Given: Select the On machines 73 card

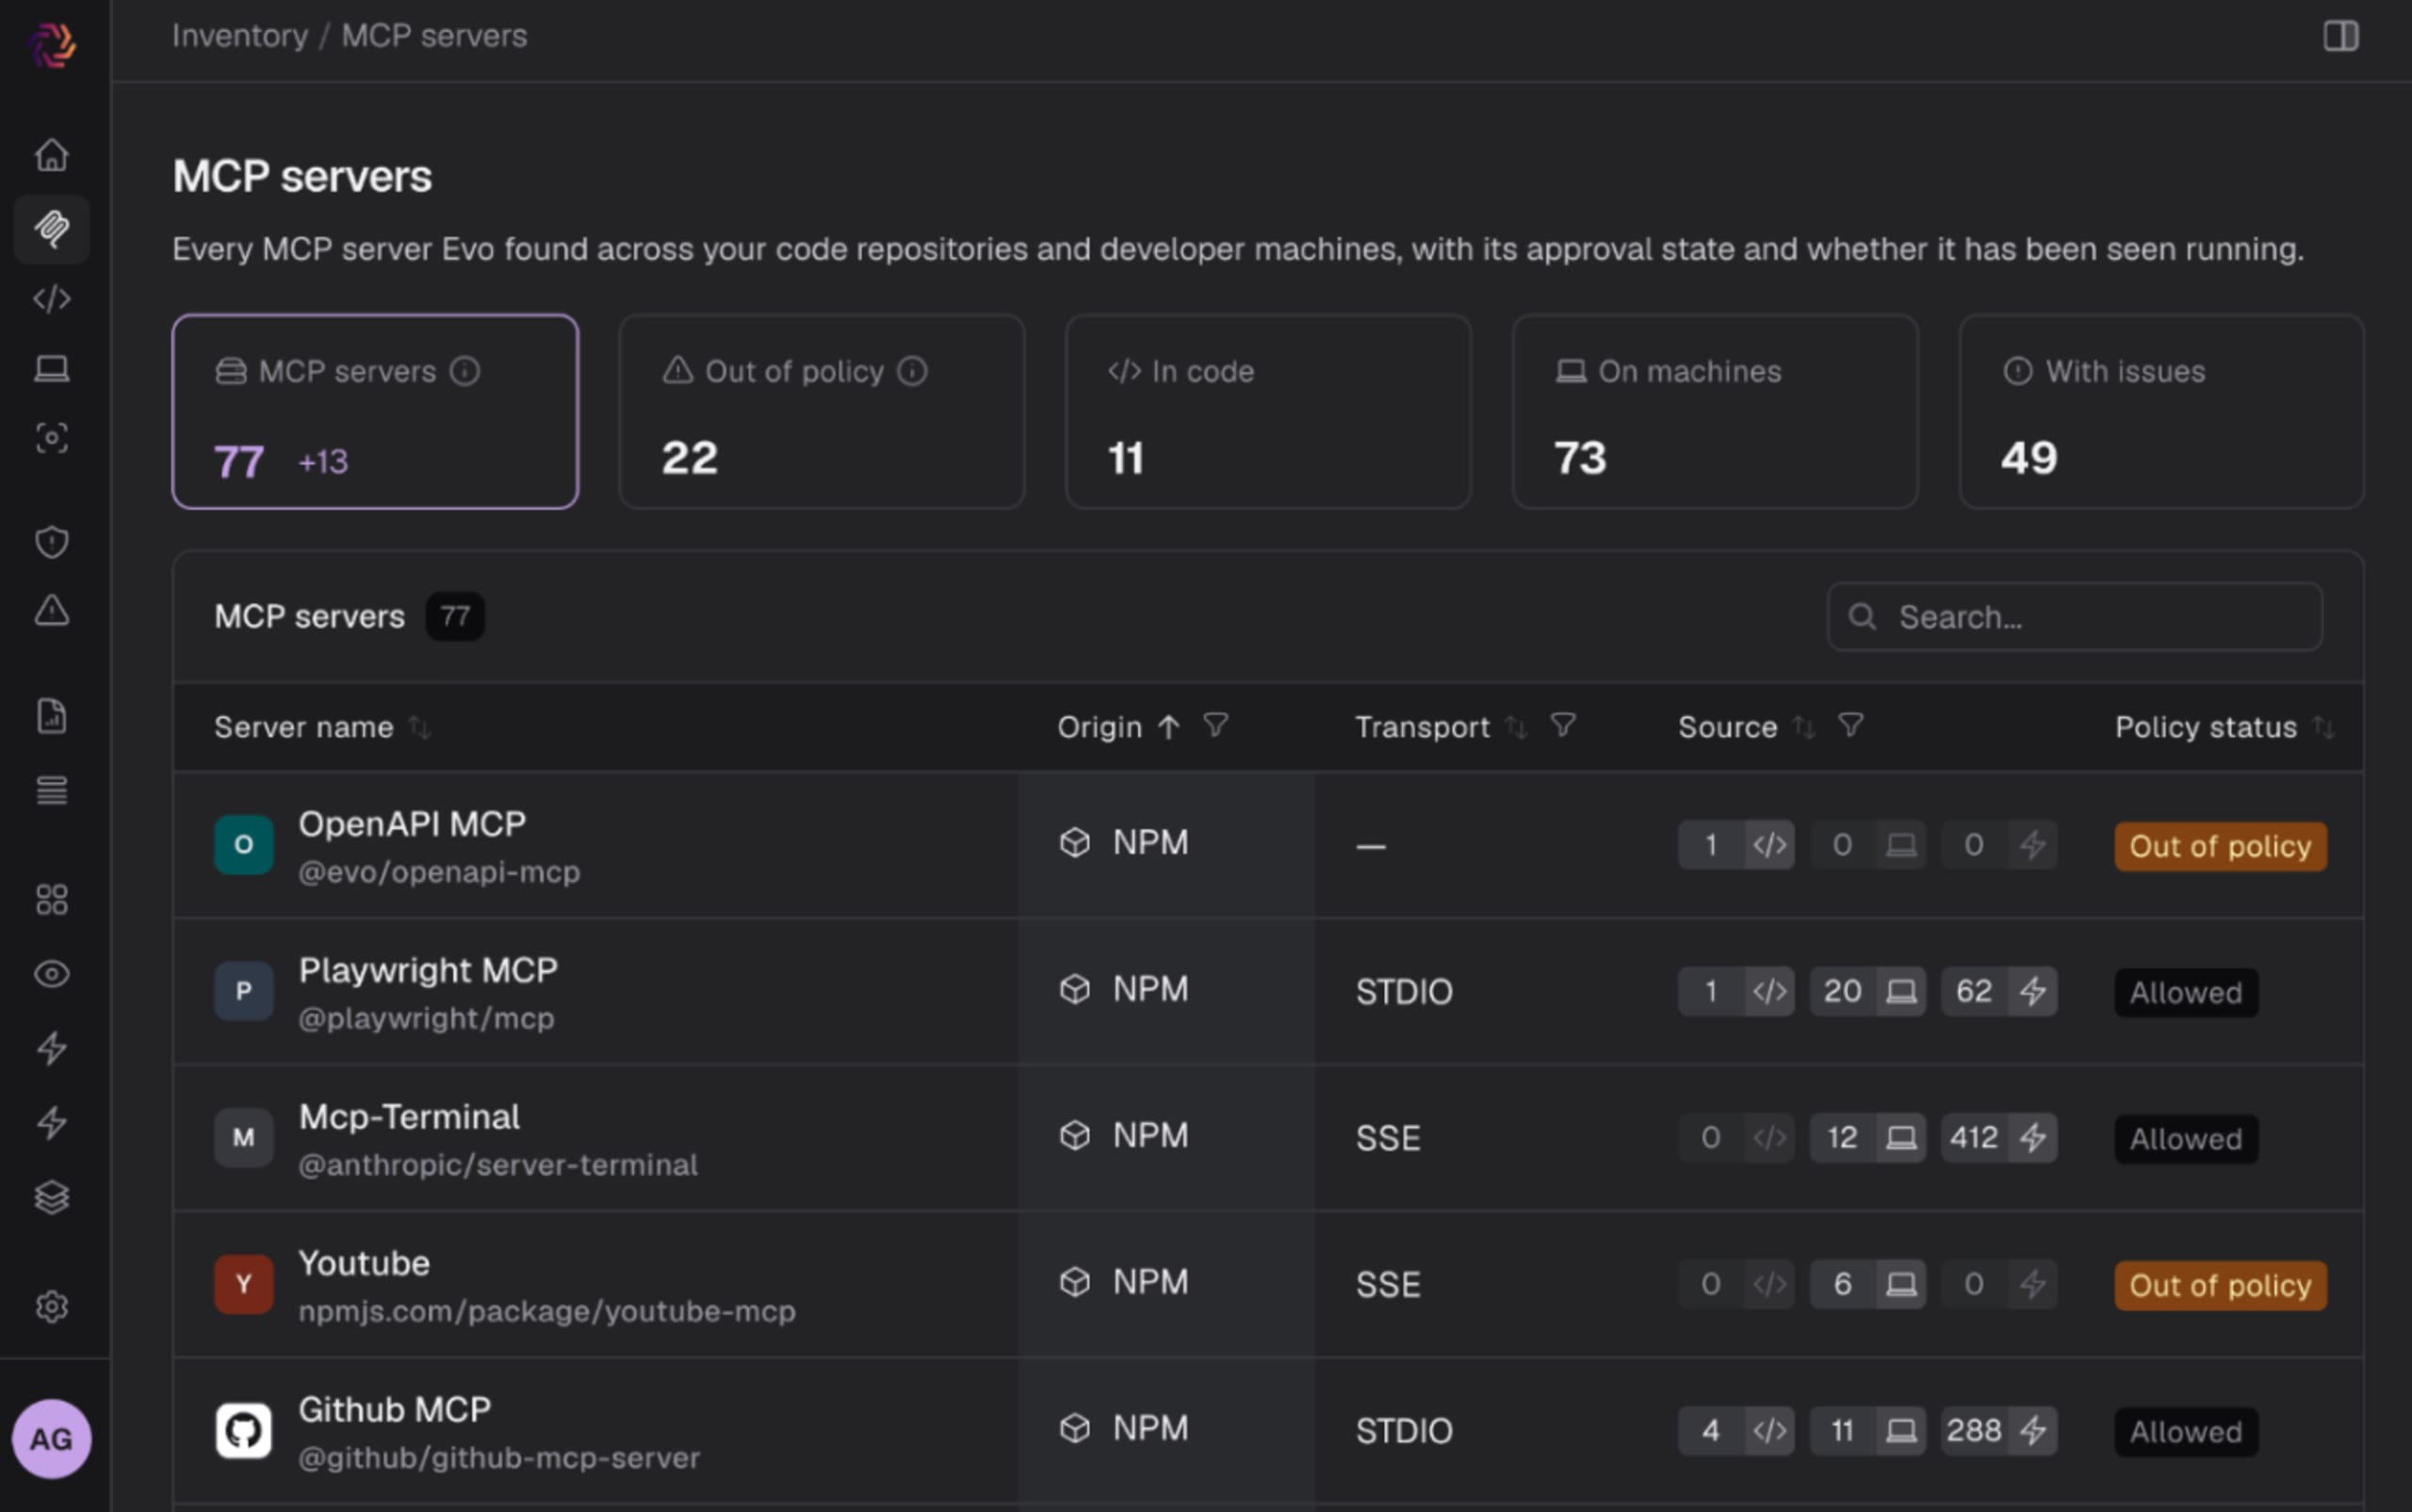Looking at the screenshot, I should 1715,412.
